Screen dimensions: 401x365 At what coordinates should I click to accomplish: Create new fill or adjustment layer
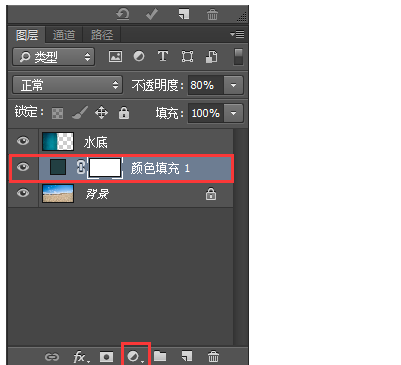[x=135, y=357]
